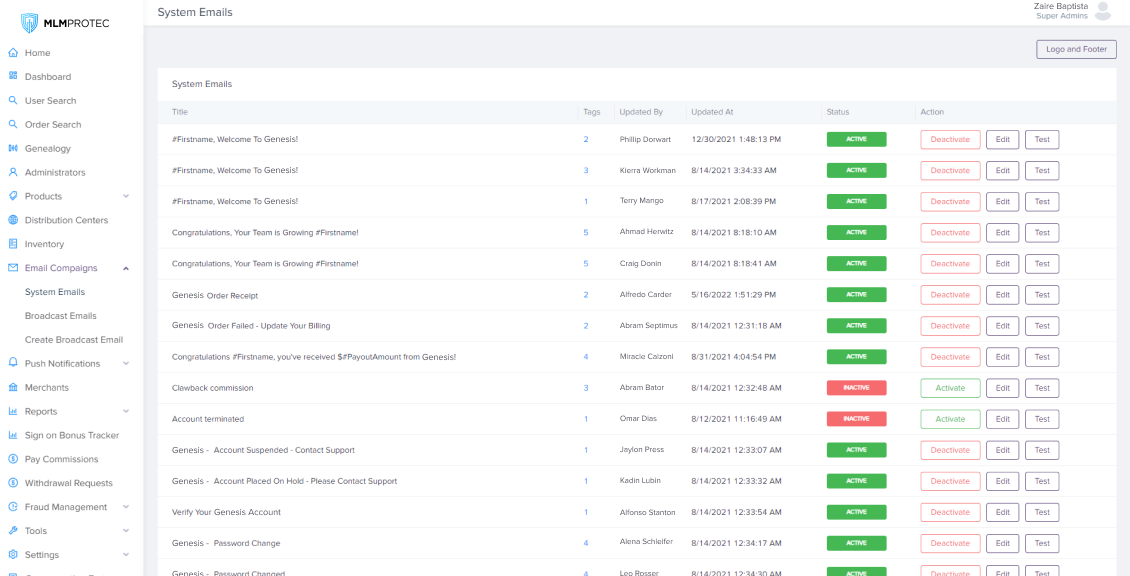The image size is (1130, 576).
Task: Click the INACTIVE status badge for Clawback commission
Action: tap(856, 388)
